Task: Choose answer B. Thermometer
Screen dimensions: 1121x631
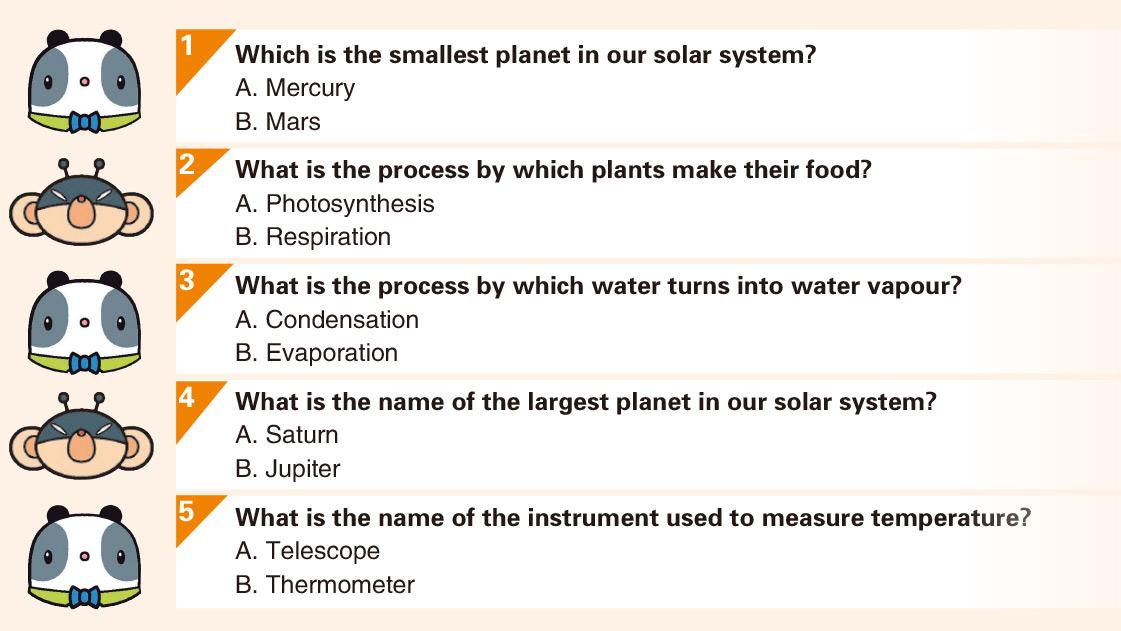Action: tap(325, 585)
